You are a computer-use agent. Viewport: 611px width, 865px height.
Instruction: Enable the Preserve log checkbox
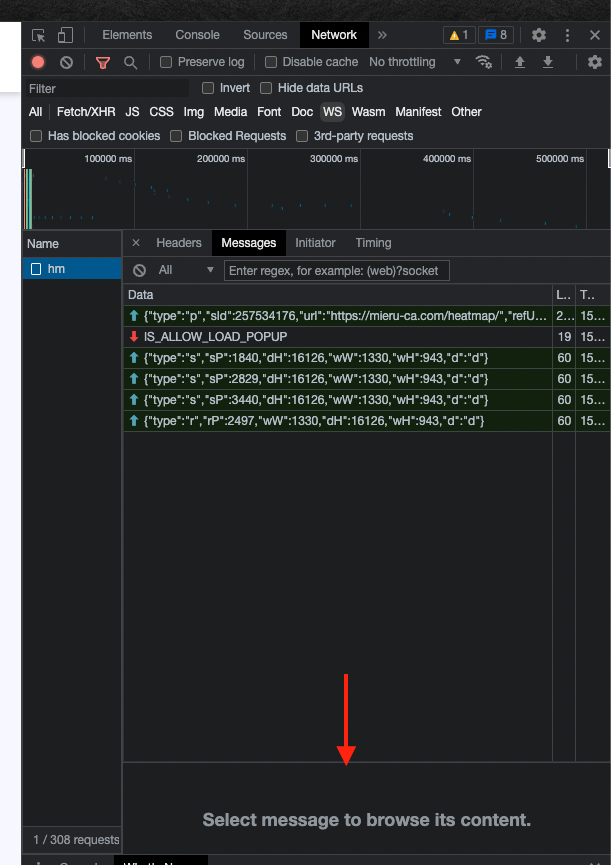(166, 62)
